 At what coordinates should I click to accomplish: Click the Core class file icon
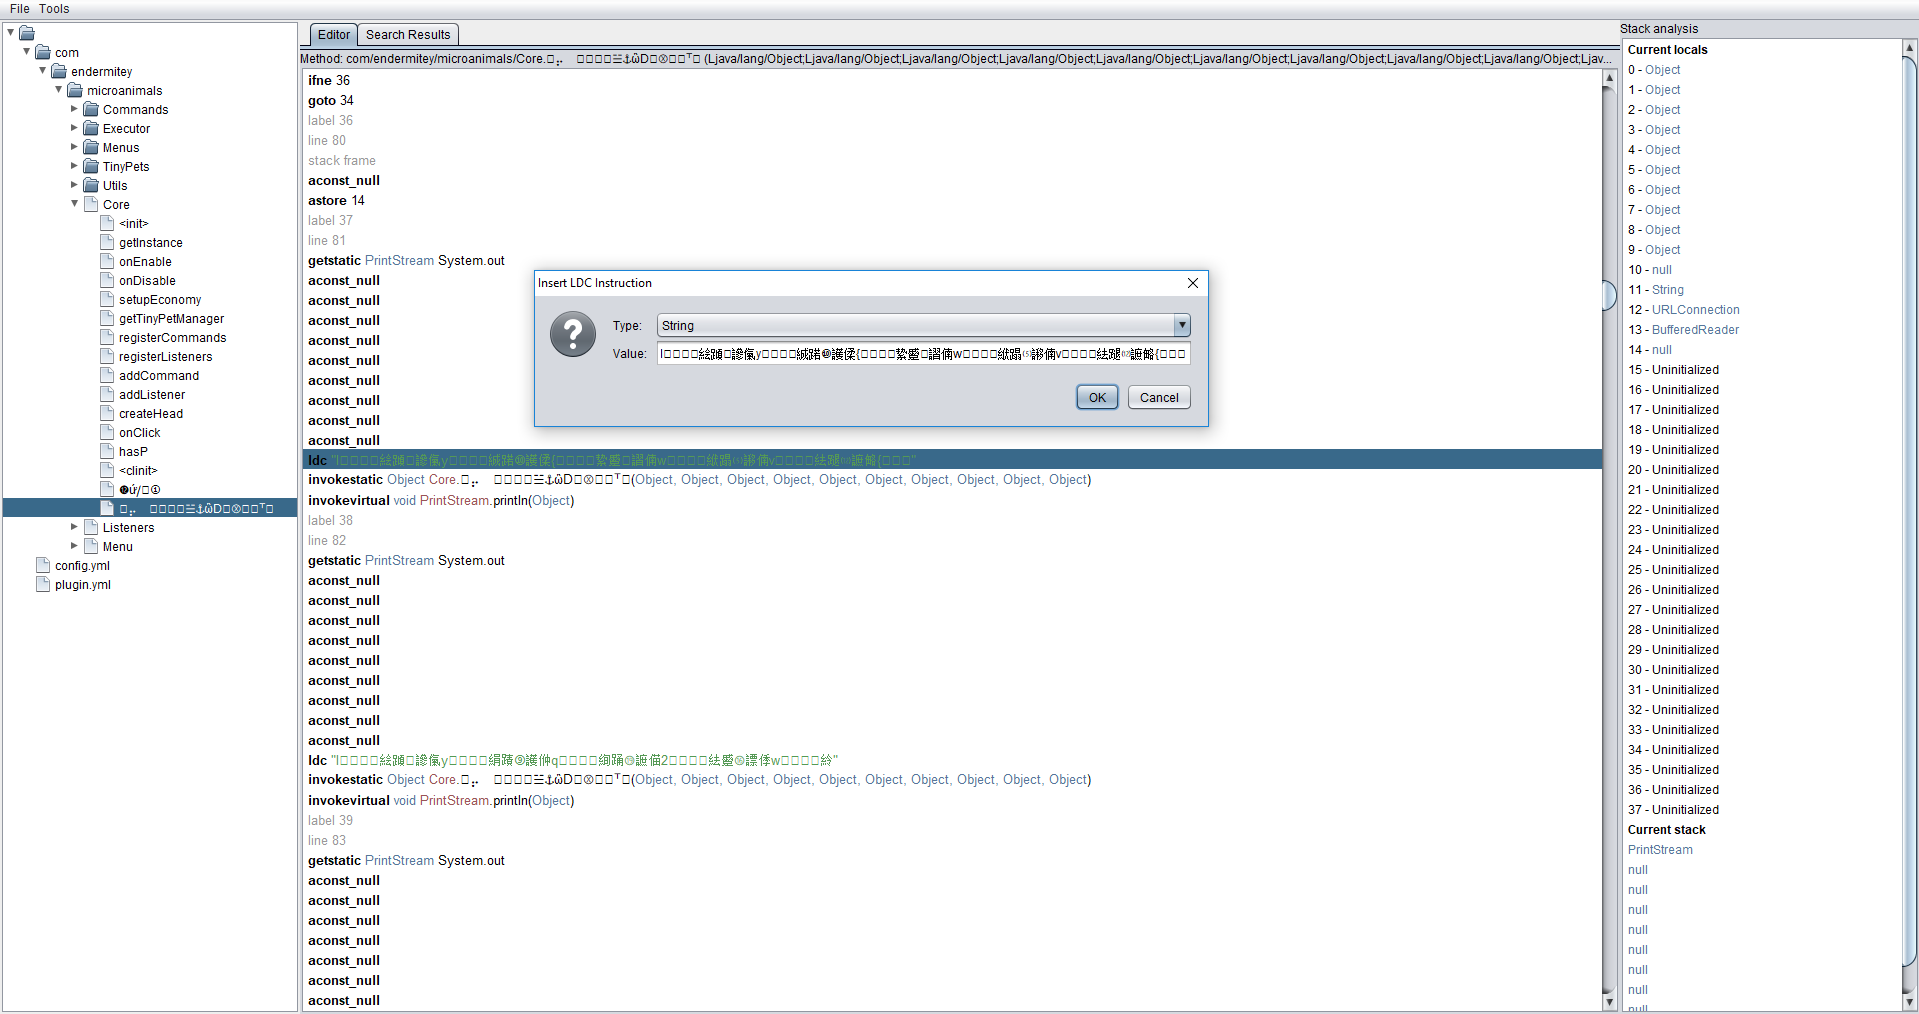click(x=91, y=205)
